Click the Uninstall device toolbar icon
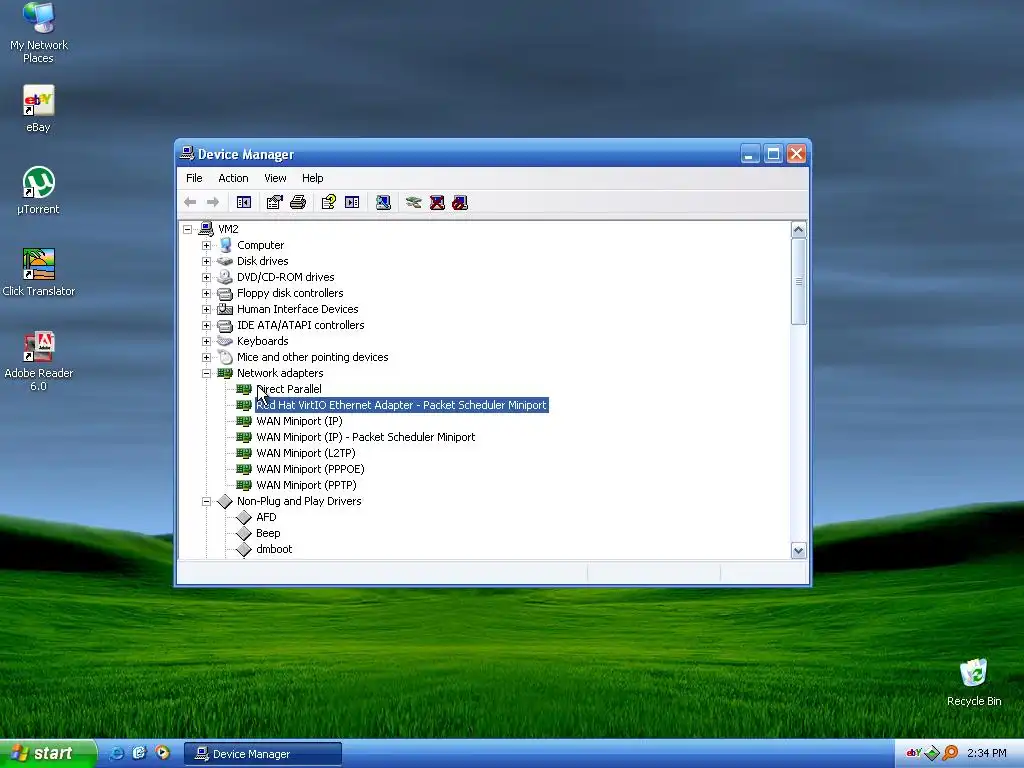The height and width of the screenshot is (768, 1024). [437, 202]
